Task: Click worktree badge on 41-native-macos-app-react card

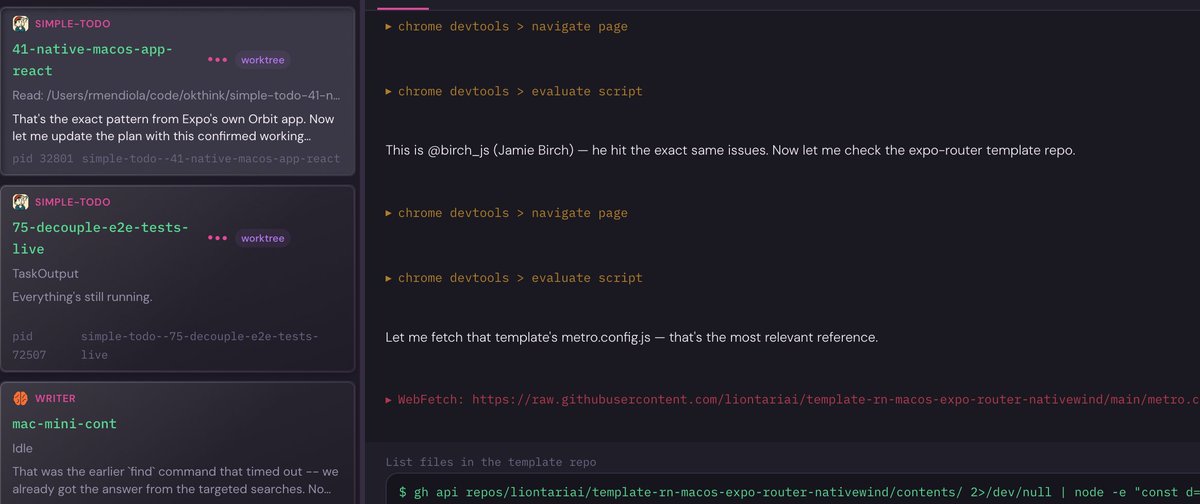Action: (x=262, y=60)
